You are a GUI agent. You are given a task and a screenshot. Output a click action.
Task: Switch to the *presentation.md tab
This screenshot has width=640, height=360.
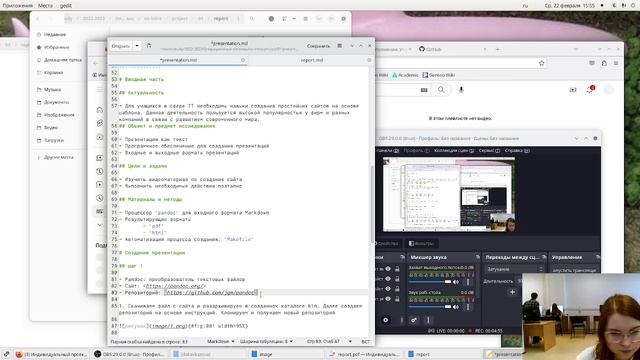(178, 60)
